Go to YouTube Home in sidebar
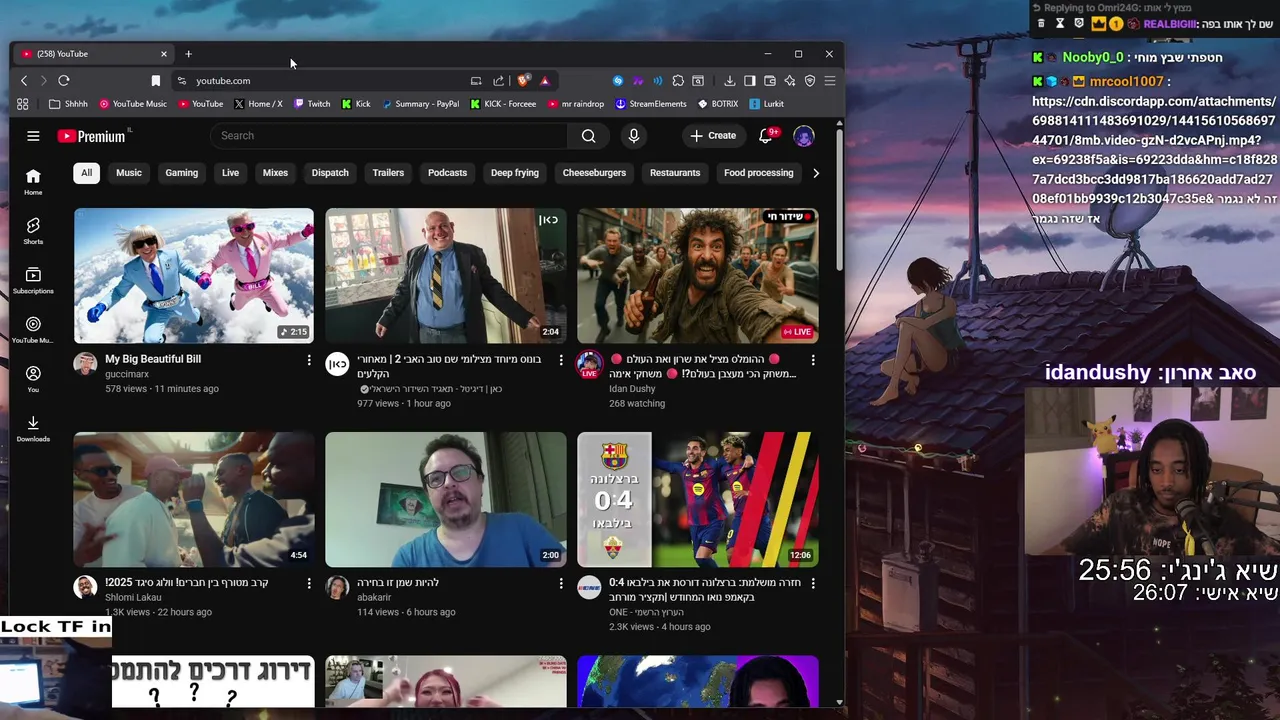 pyautogui.click(x=33, y=181)
